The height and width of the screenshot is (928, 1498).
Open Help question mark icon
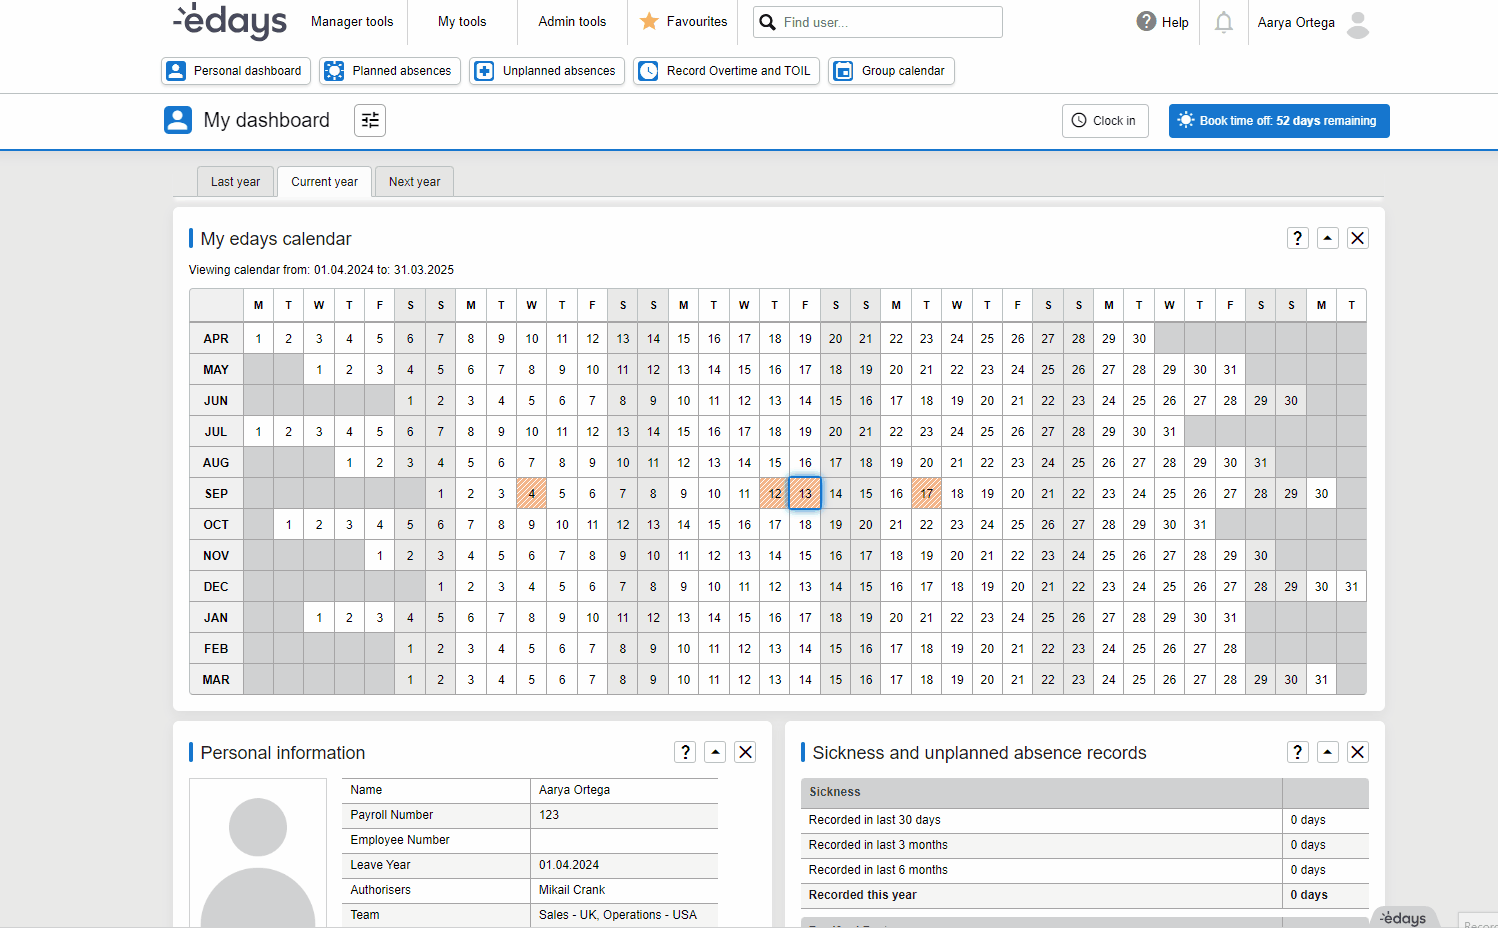point(1146,21)
